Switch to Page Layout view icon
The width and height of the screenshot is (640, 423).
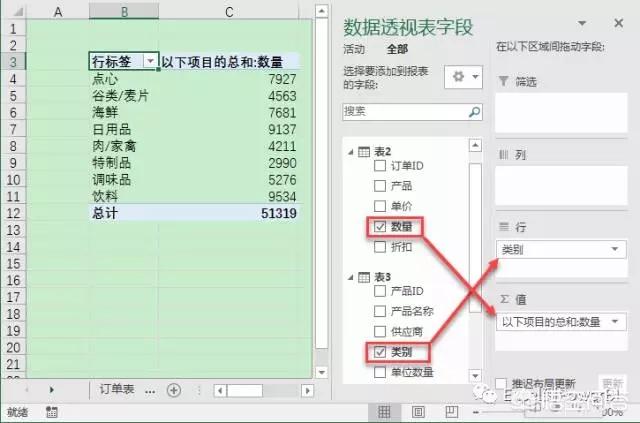418,412
